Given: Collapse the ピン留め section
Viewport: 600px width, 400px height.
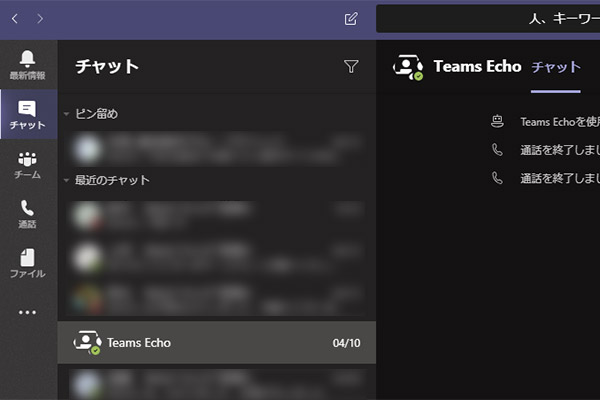Looking at the screenshot, I should [66, 114].
